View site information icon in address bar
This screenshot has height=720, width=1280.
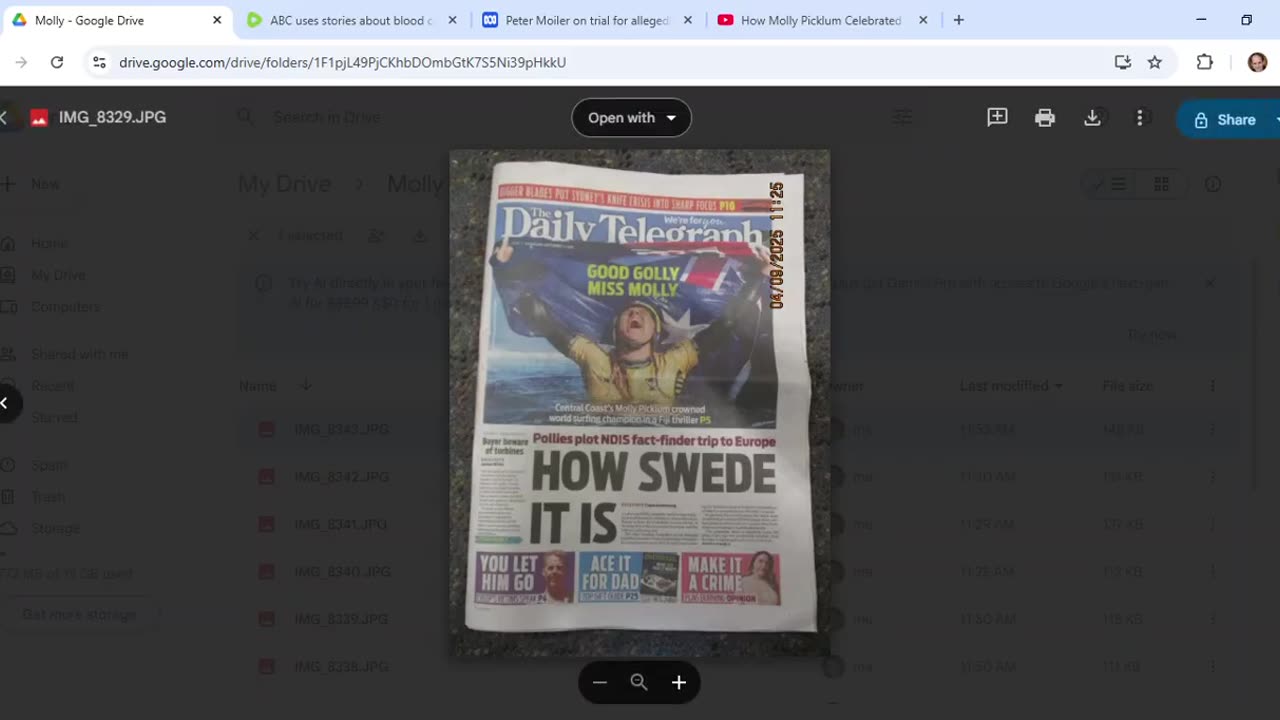pyautogui.click(x=99, y=62)
